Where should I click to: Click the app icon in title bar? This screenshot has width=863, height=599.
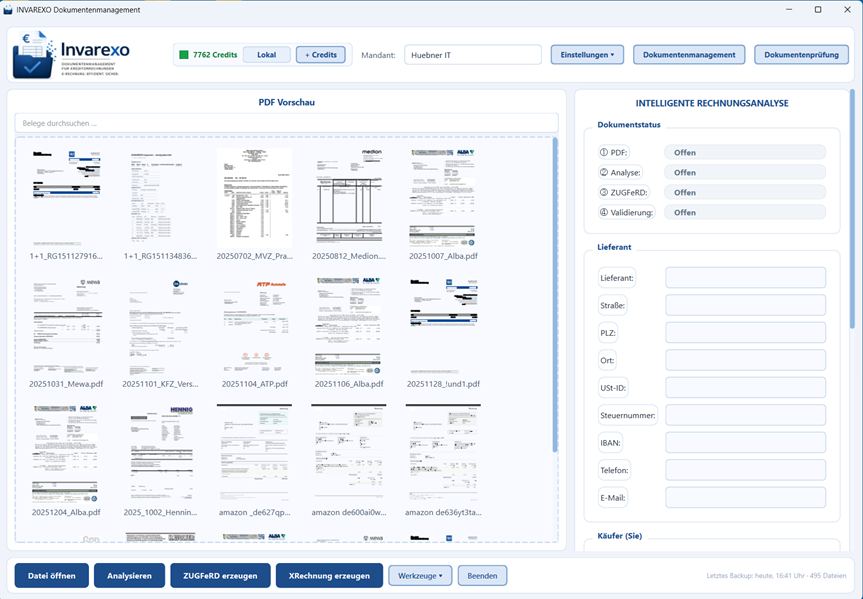coord(8,9)
